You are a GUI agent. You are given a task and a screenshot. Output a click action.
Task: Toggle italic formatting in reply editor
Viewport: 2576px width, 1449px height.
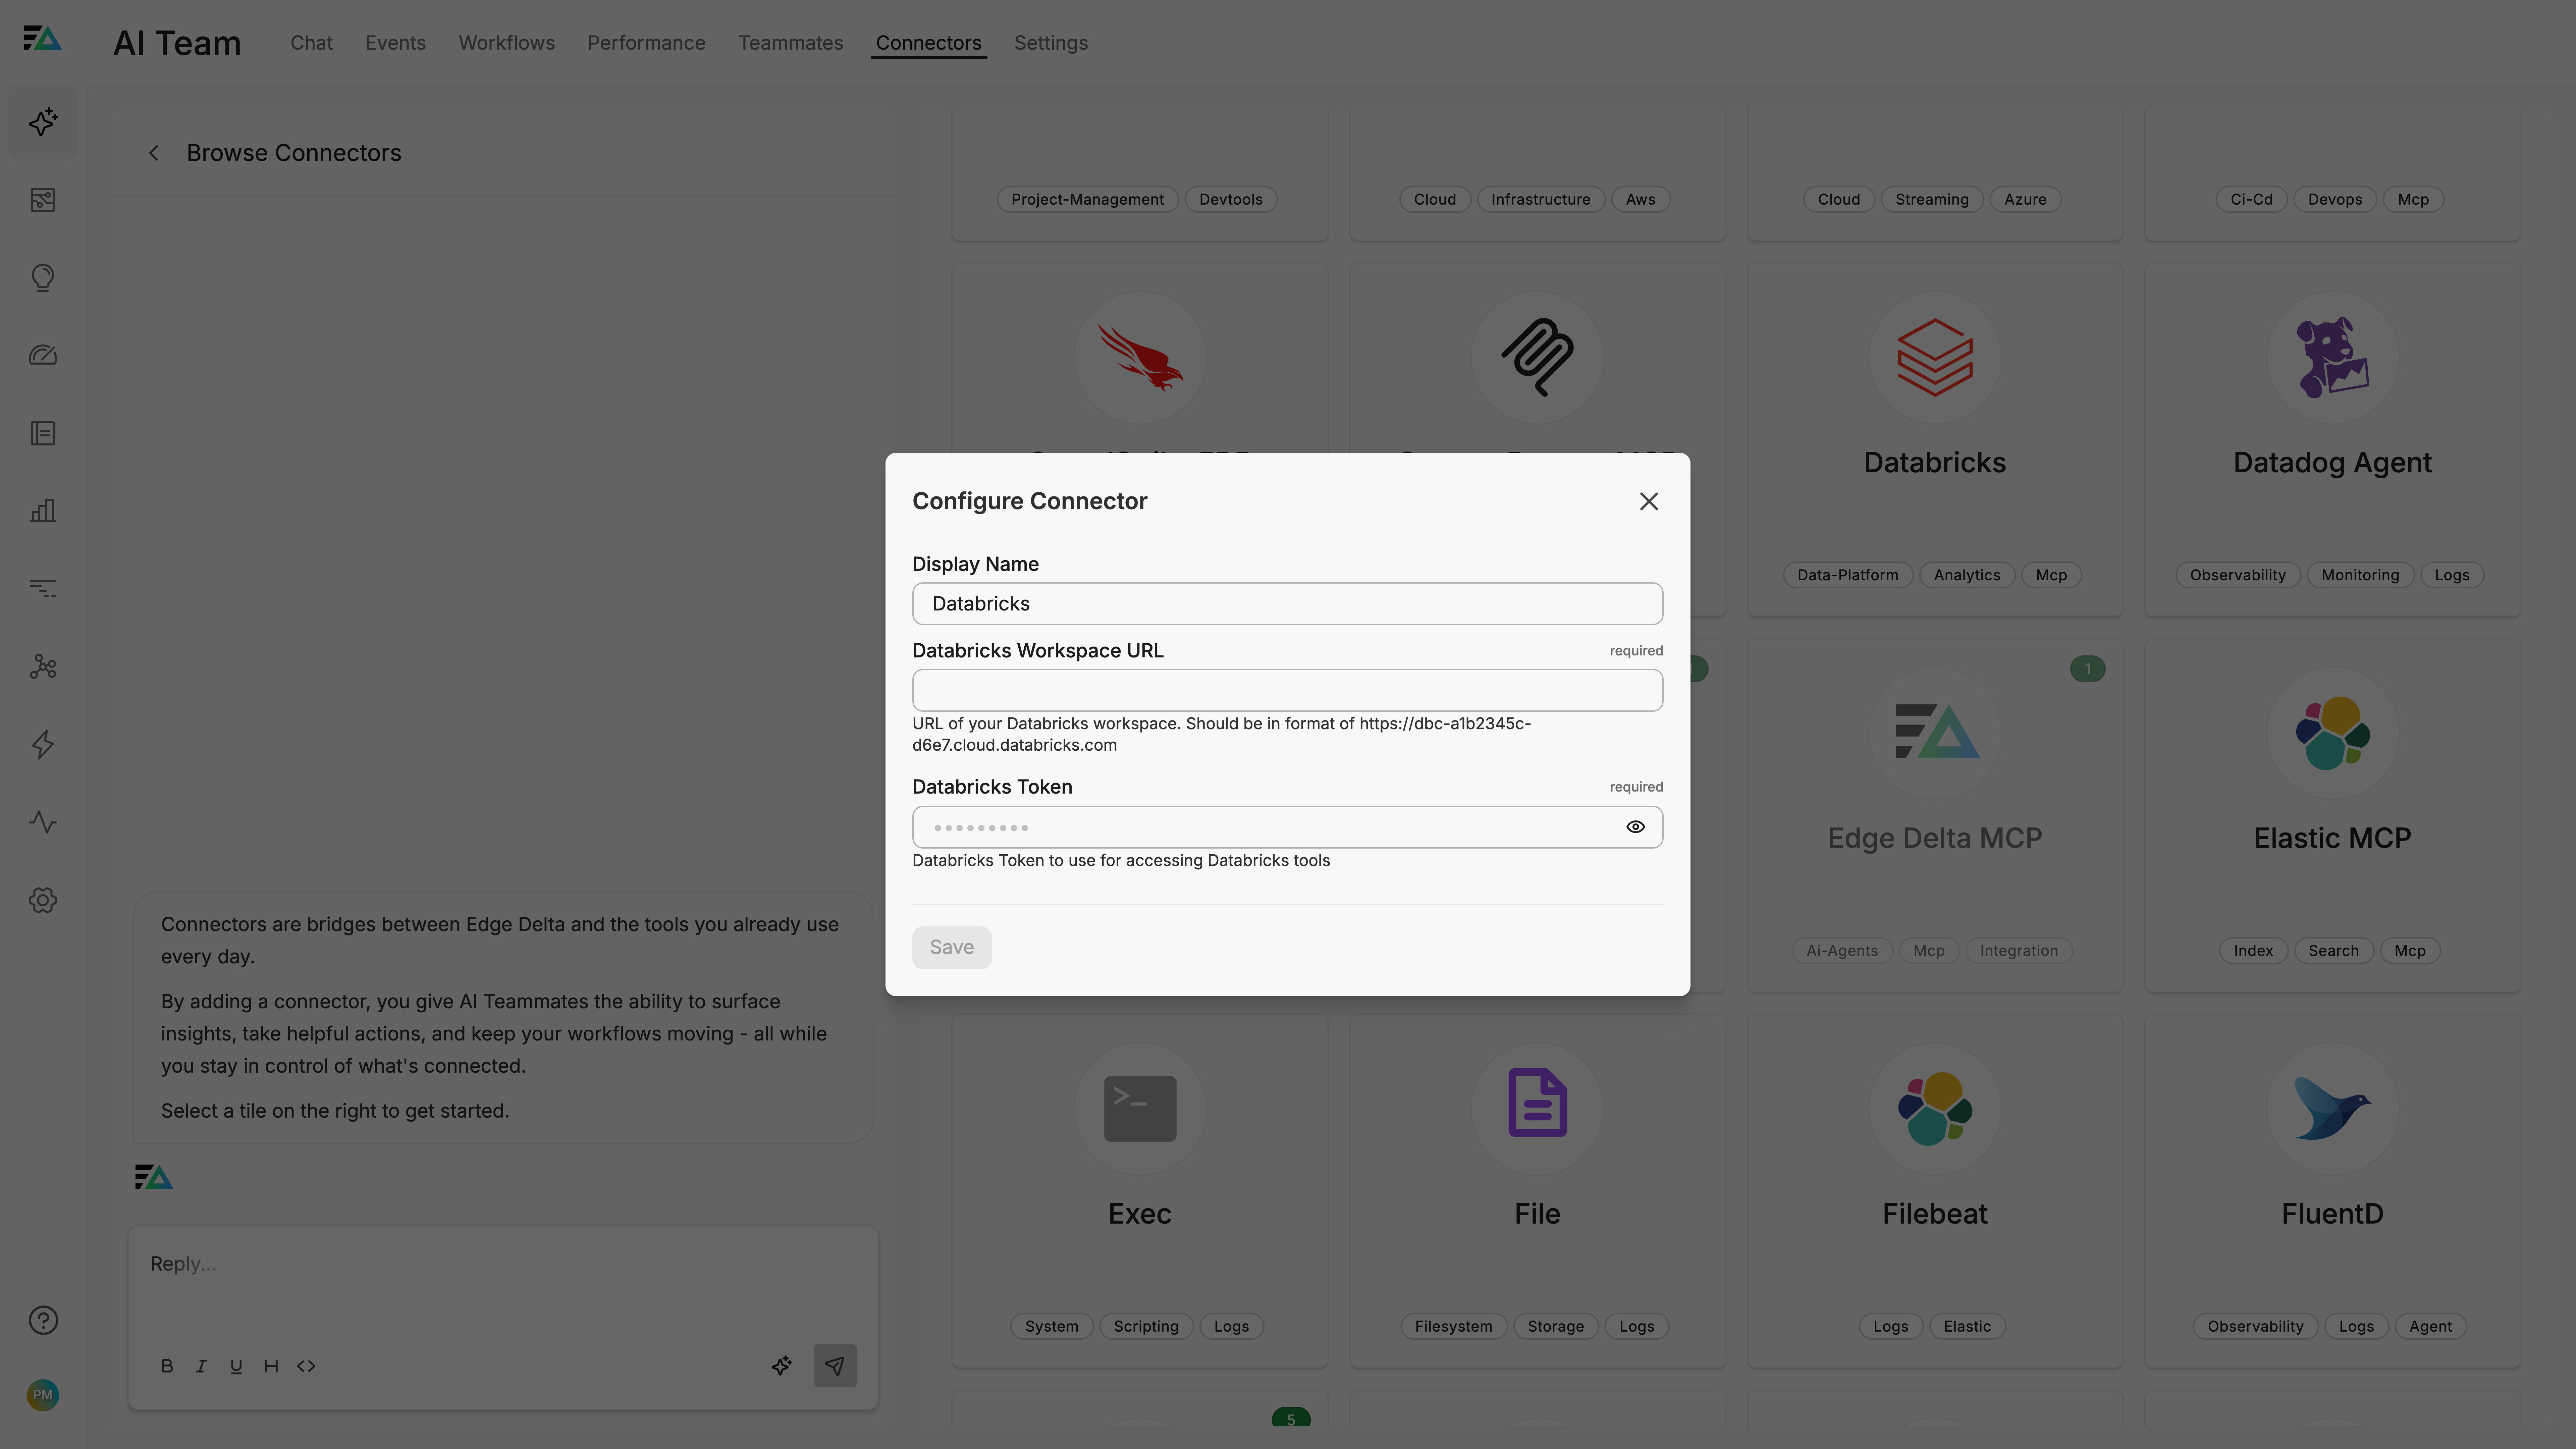coord(201,1366)
